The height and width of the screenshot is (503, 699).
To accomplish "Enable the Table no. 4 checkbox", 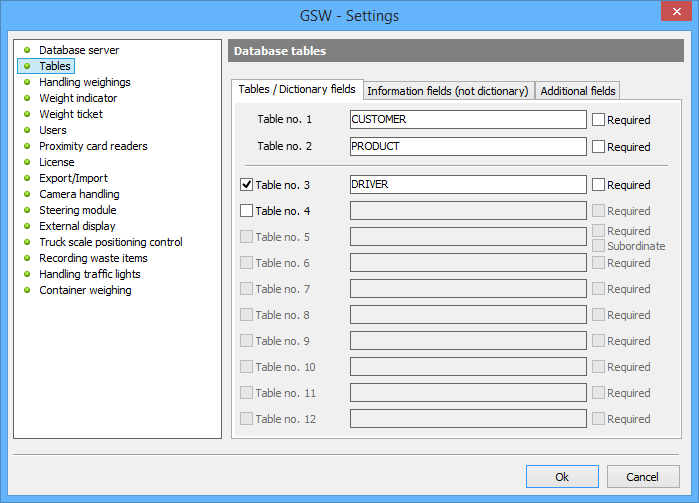I will (247, 211).
